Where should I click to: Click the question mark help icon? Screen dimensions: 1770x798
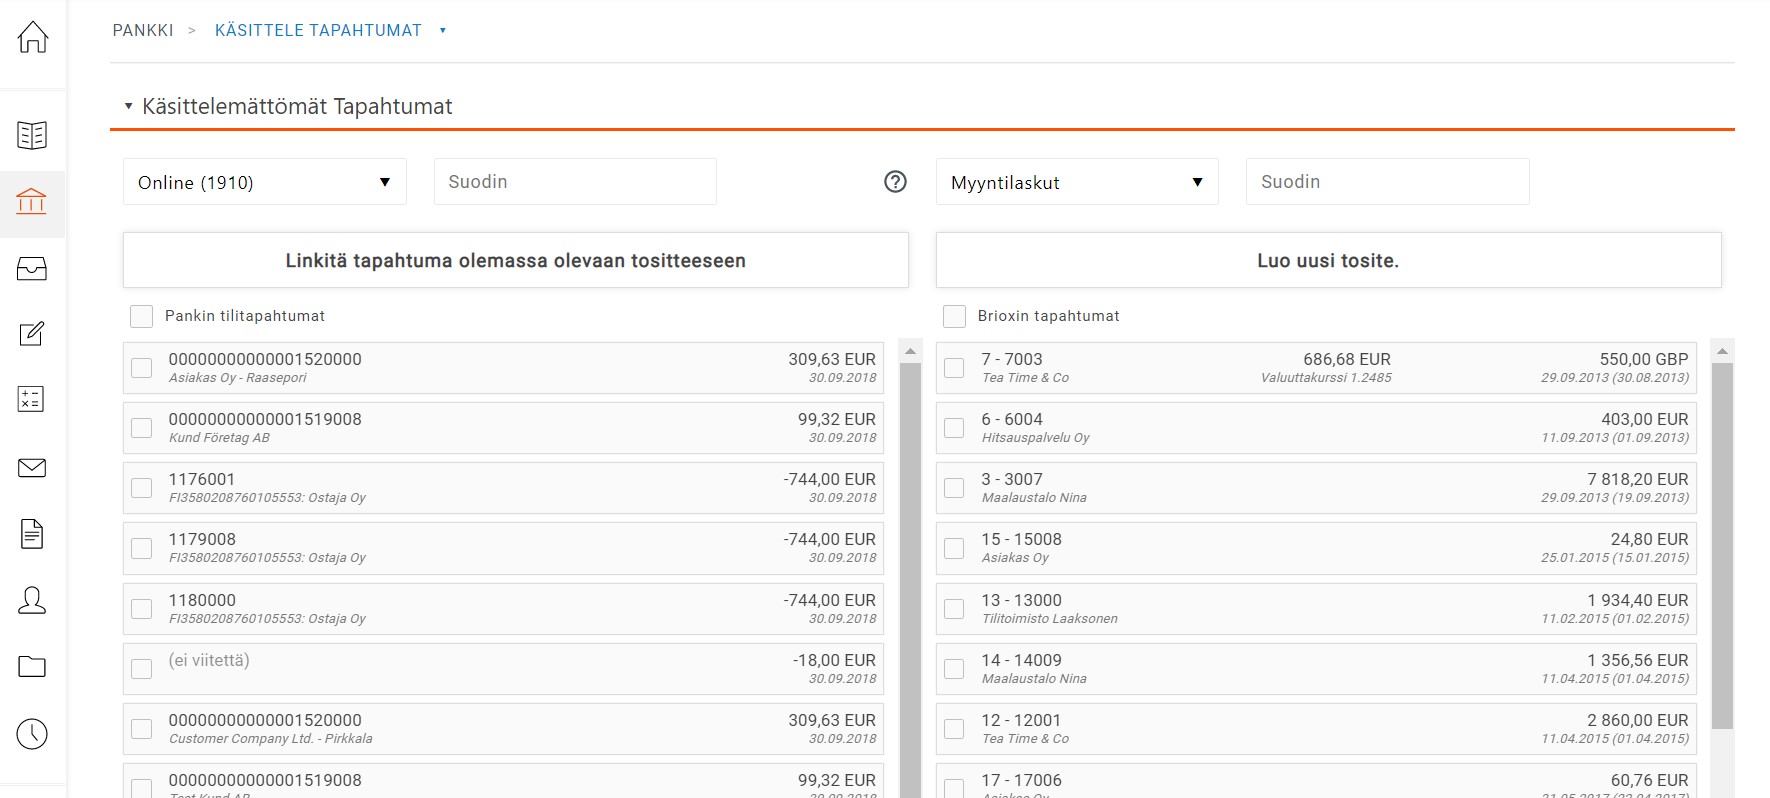point(895,182)
